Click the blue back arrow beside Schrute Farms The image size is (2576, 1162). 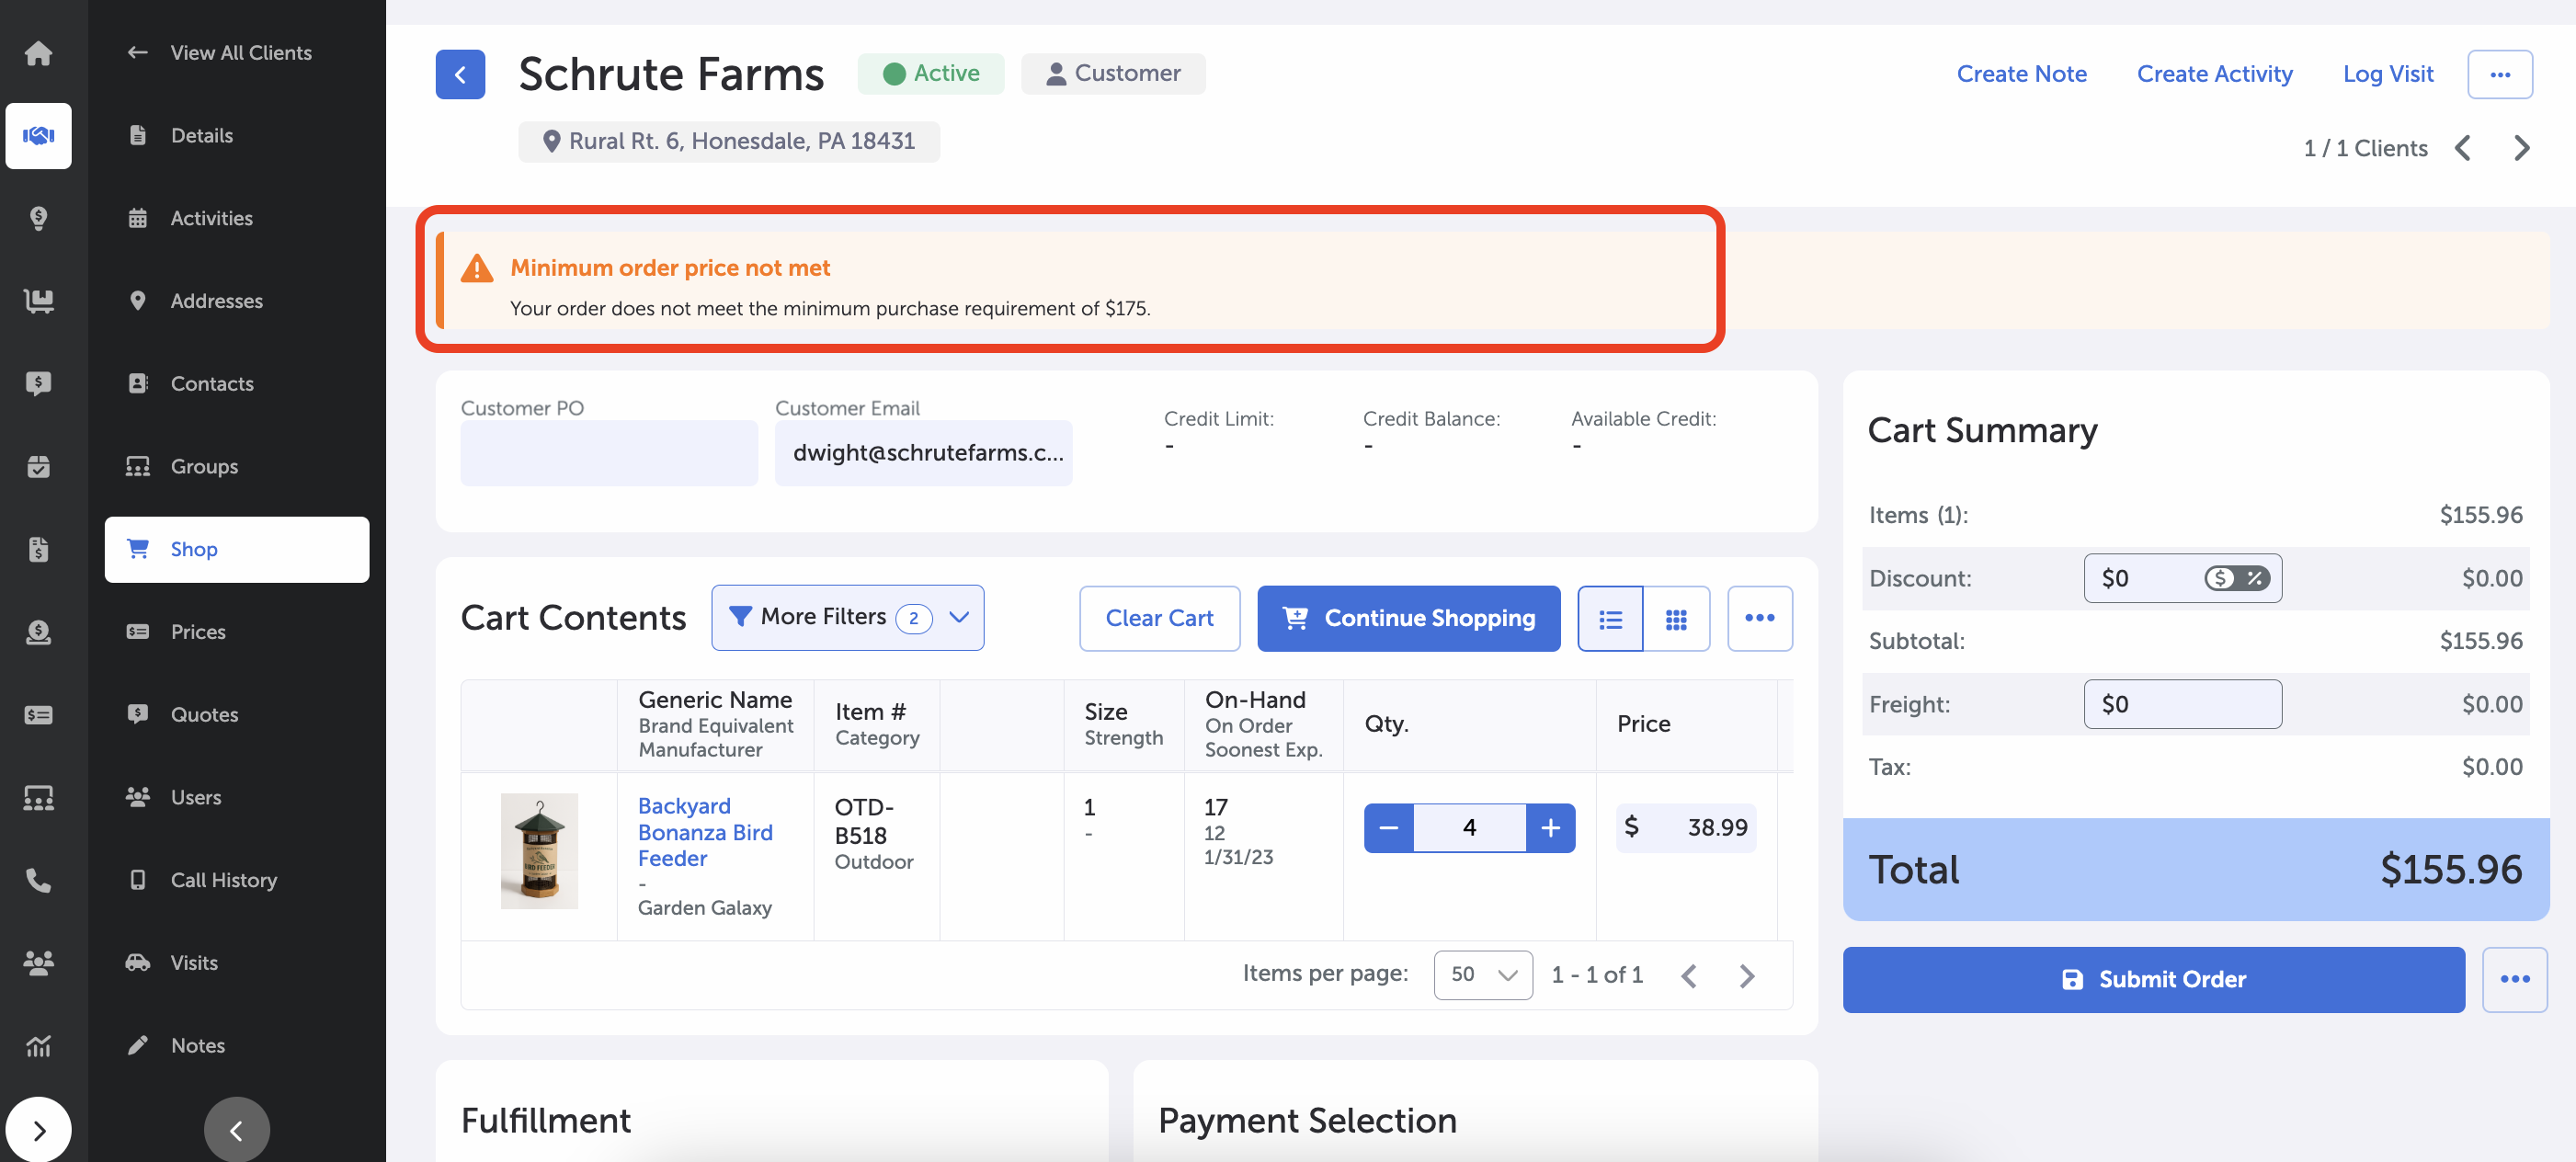(x=460, y=74)
